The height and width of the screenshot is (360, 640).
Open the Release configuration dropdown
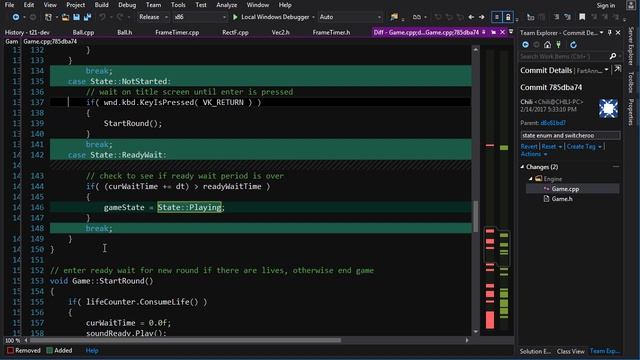[153, 17]
